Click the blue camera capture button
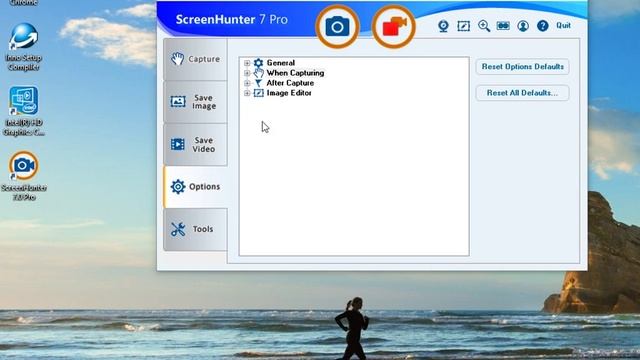This screenshot has width=640, height=360. coord(337,27)
